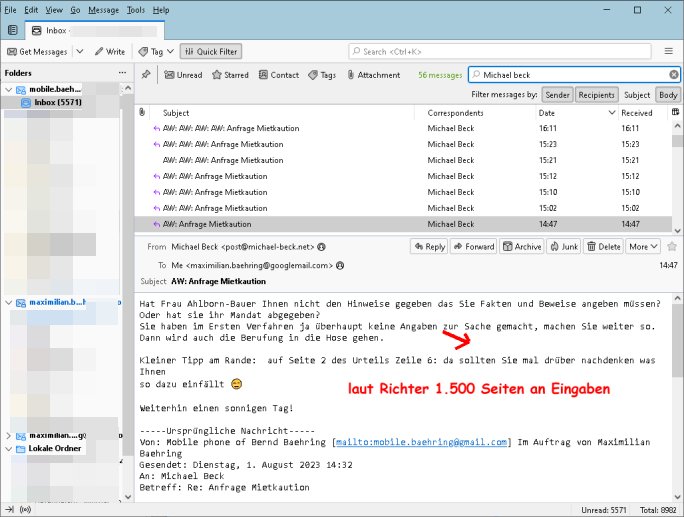Forward the current email
The height and width of the screenshot is (517, 684).
coord(474,246)
